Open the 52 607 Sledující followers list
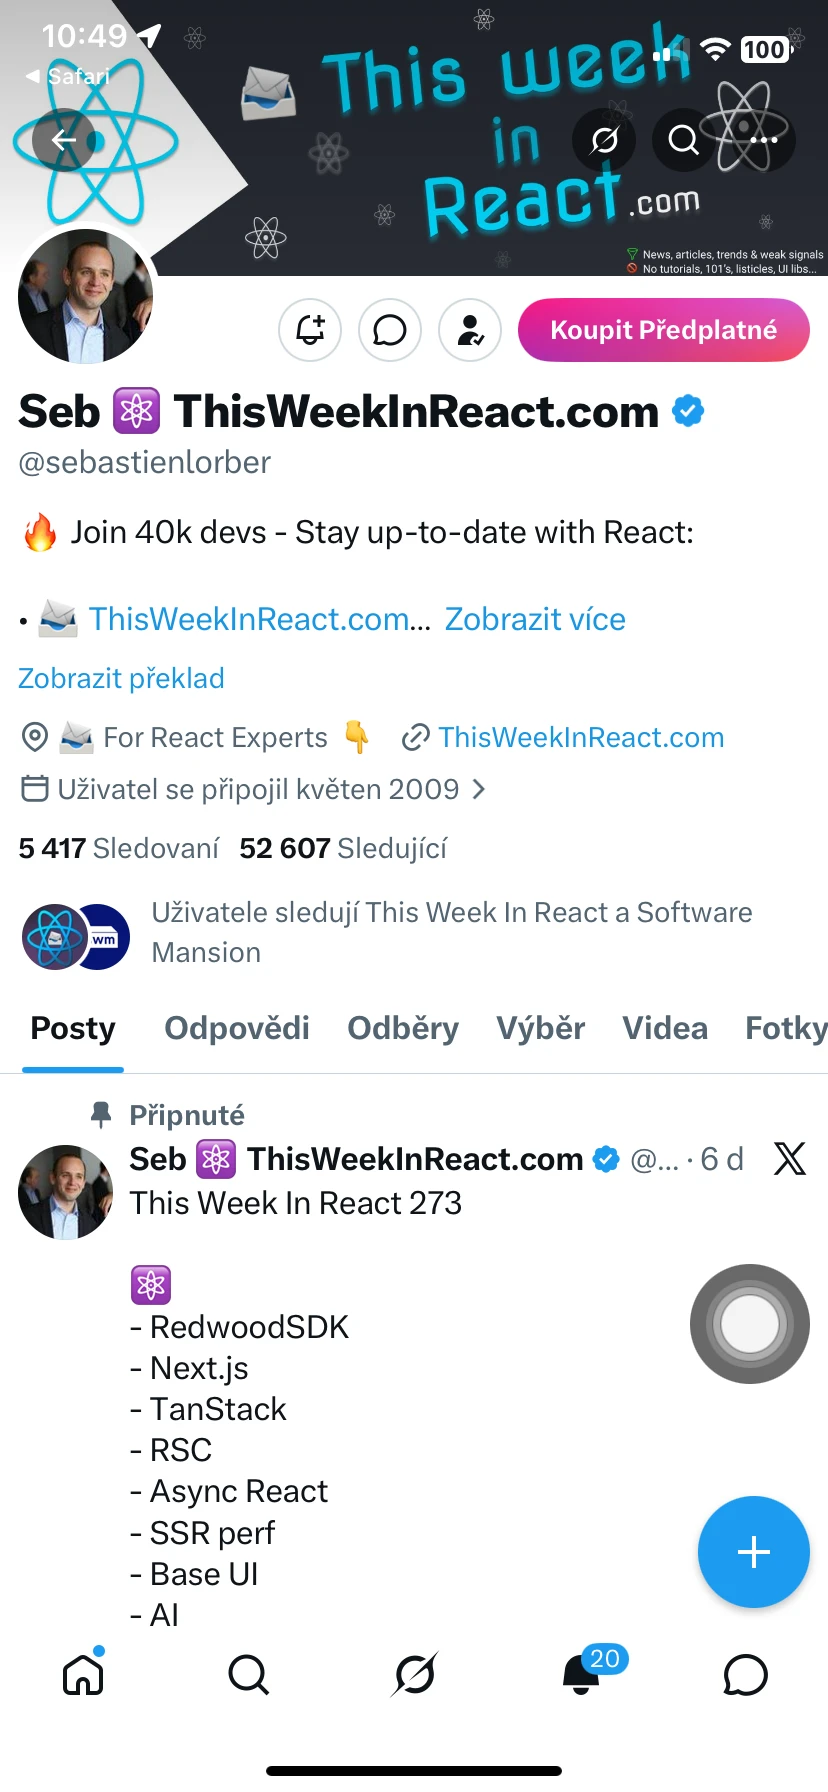This screenshot has width=828, height=1792. point(343,848)
